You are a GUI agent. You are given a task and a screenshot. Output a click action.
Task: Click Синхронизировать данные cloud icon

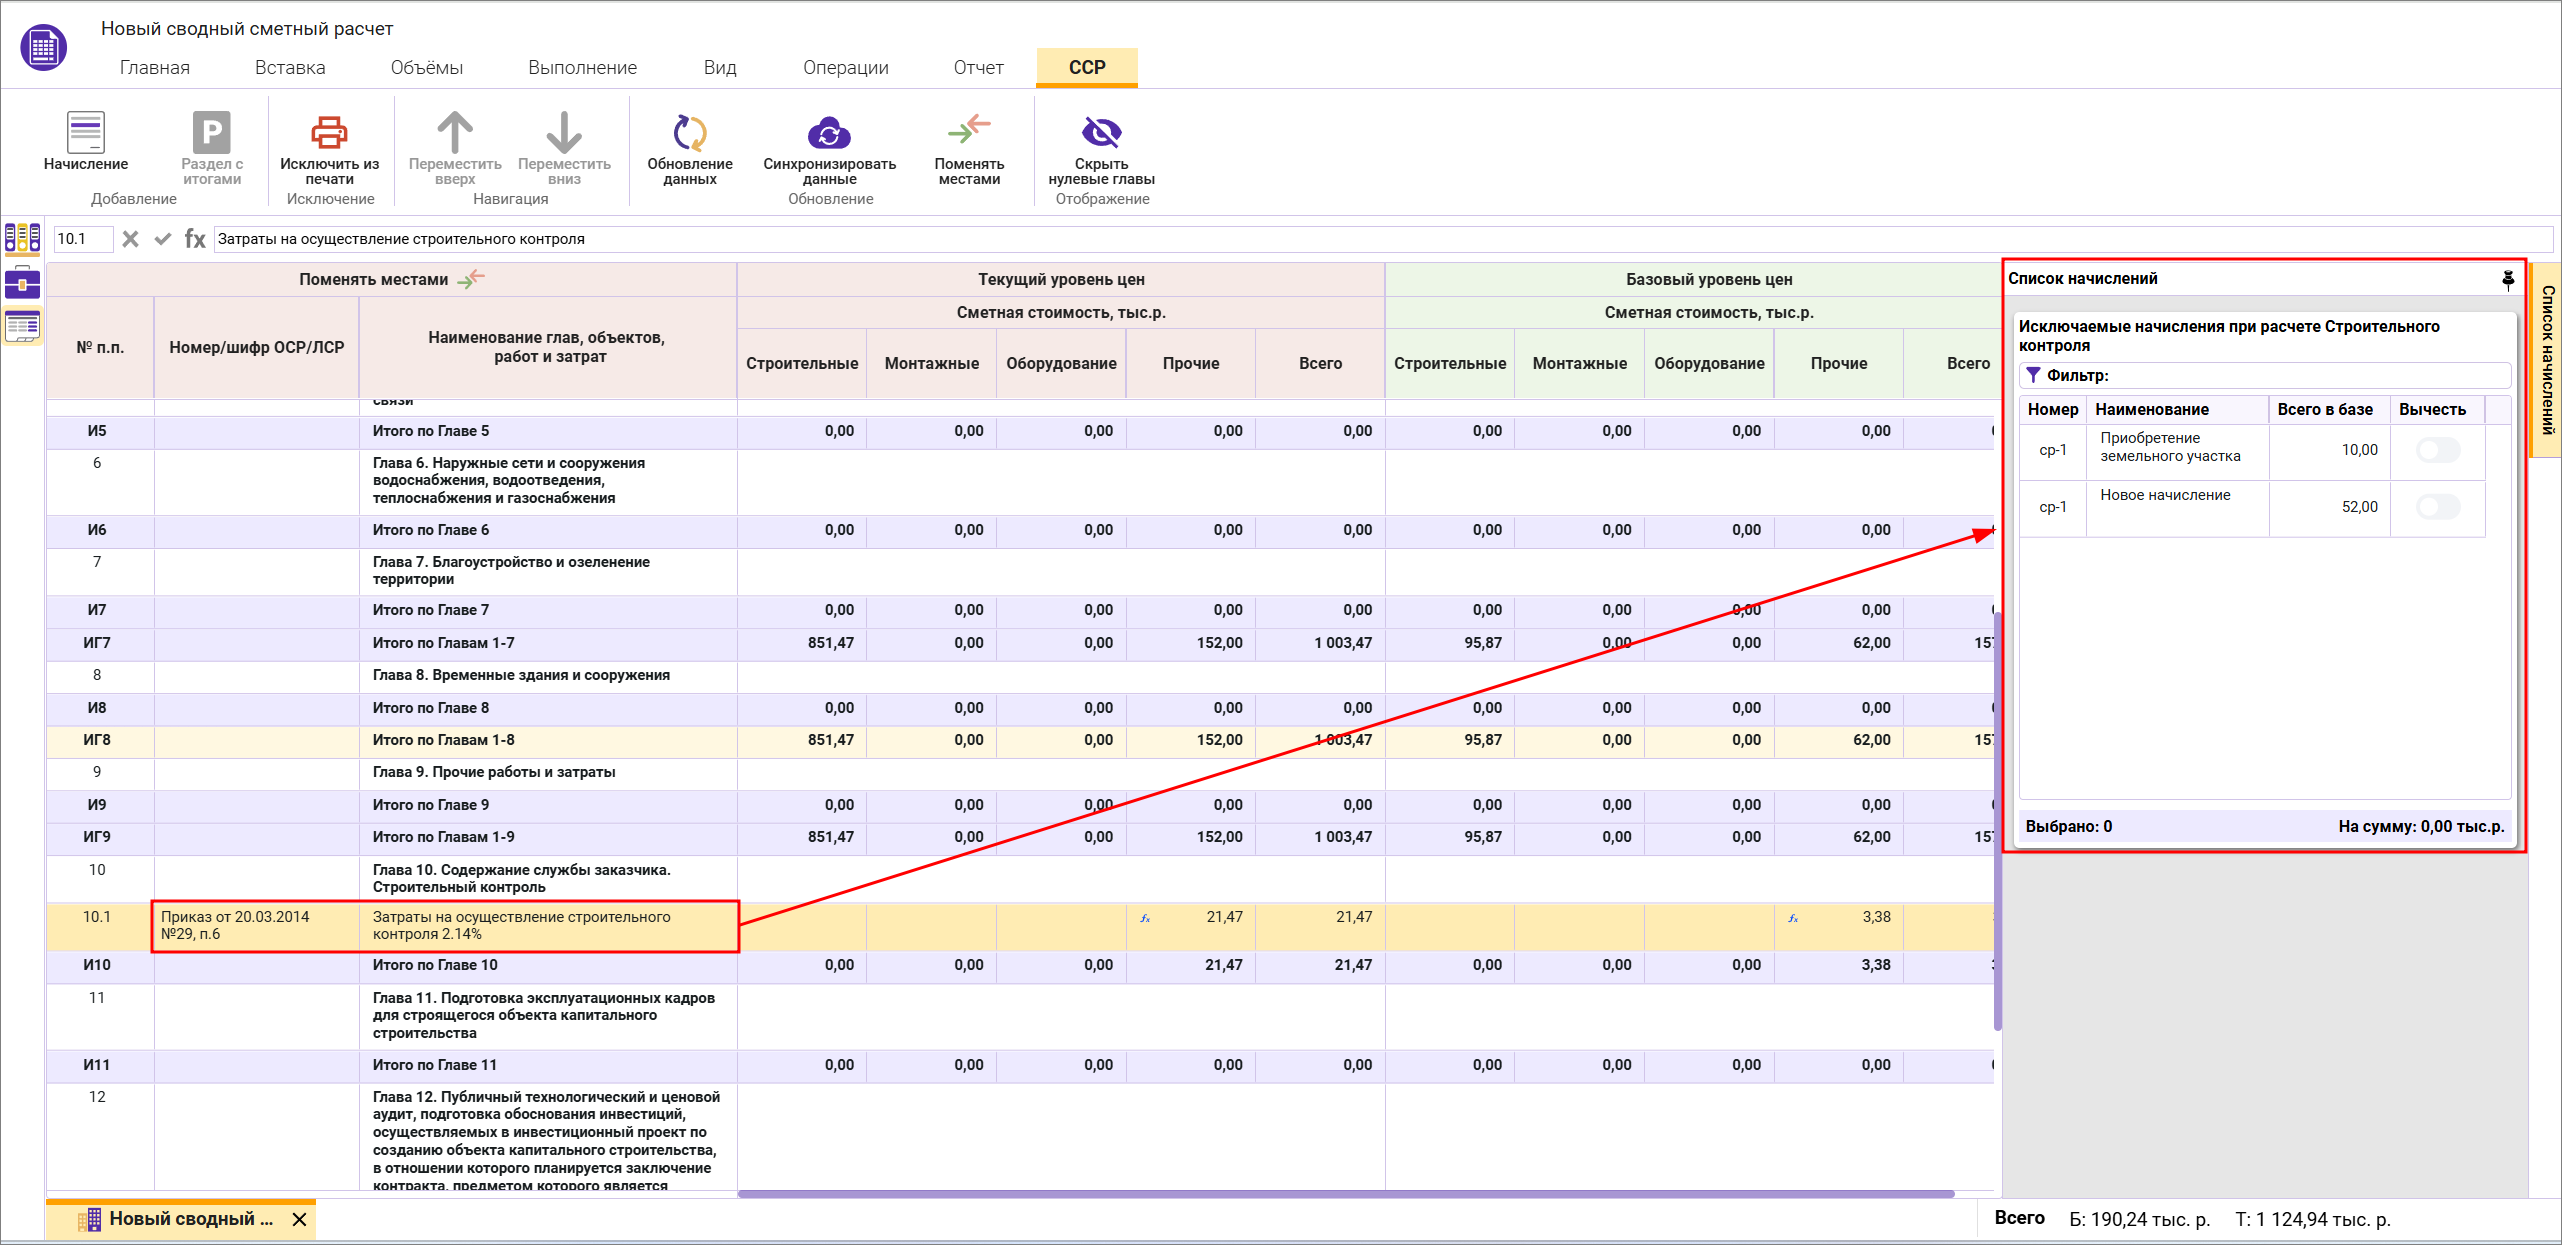(x=829, y=133)
